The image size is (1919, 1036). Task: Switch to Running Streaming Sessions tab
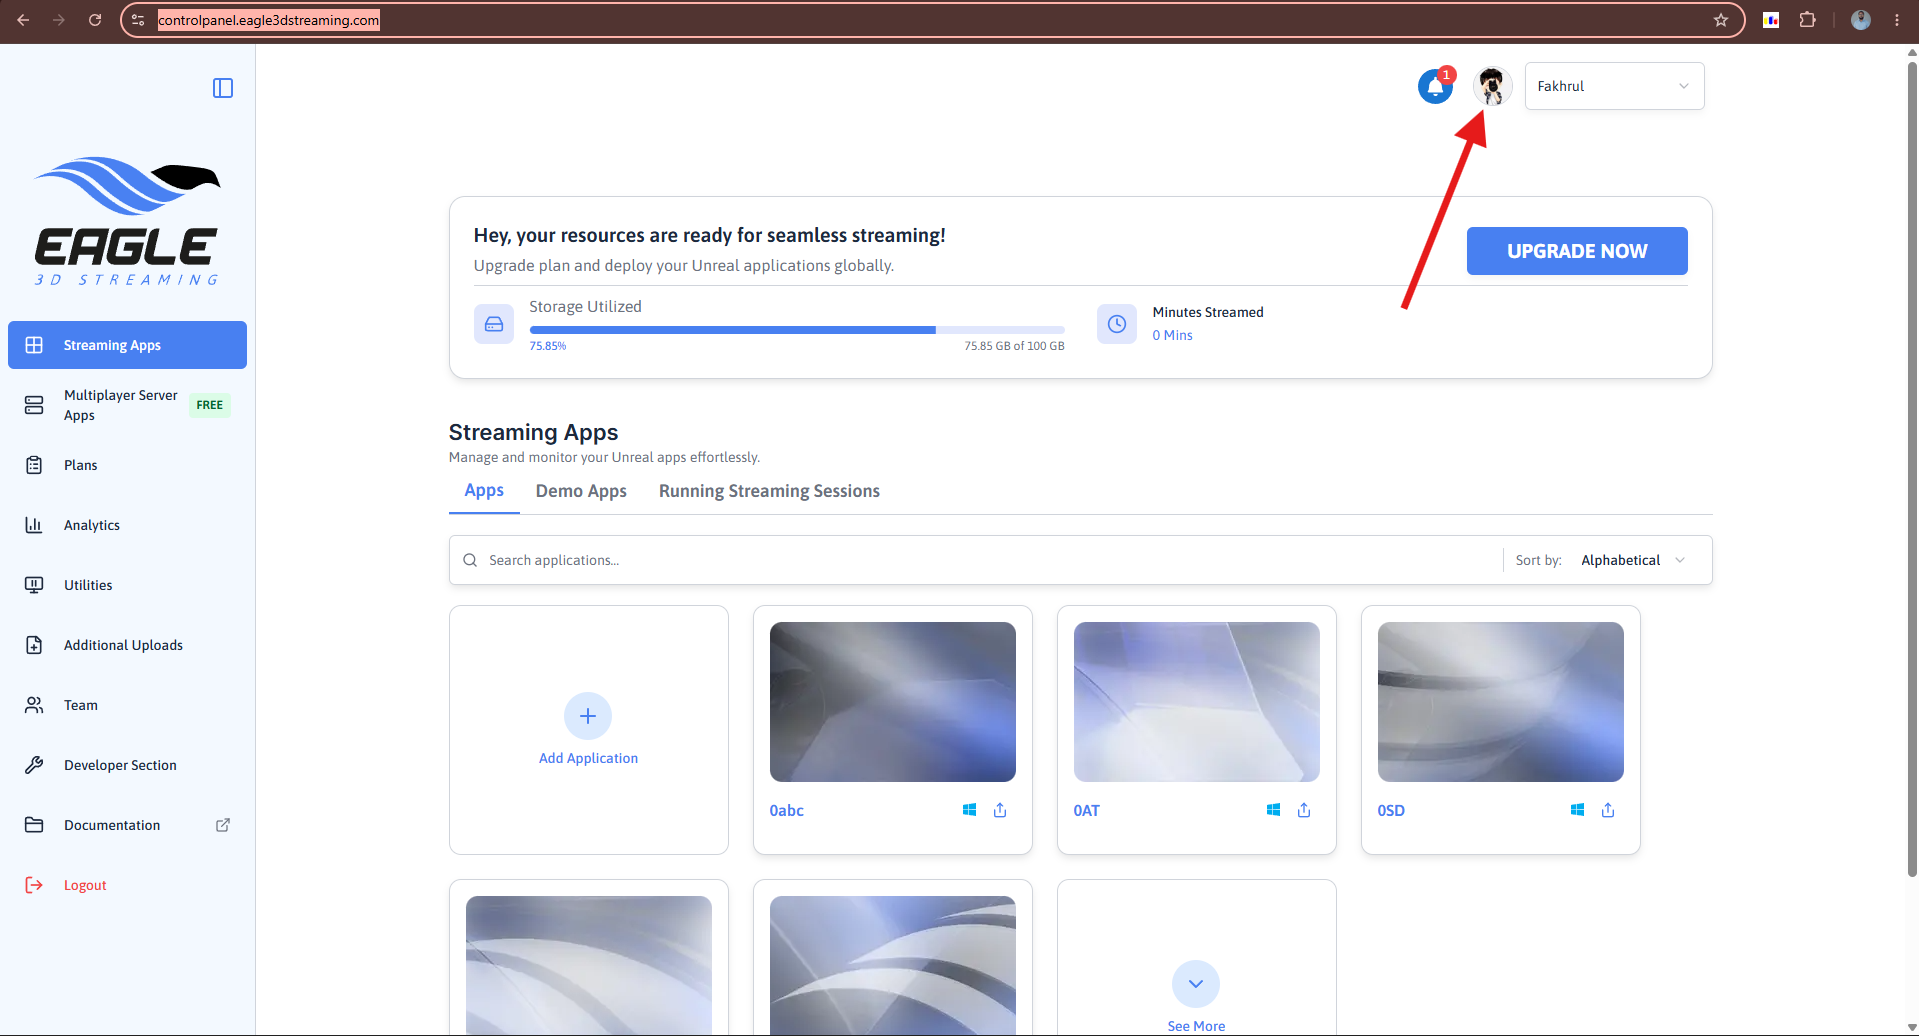point(769,491)
